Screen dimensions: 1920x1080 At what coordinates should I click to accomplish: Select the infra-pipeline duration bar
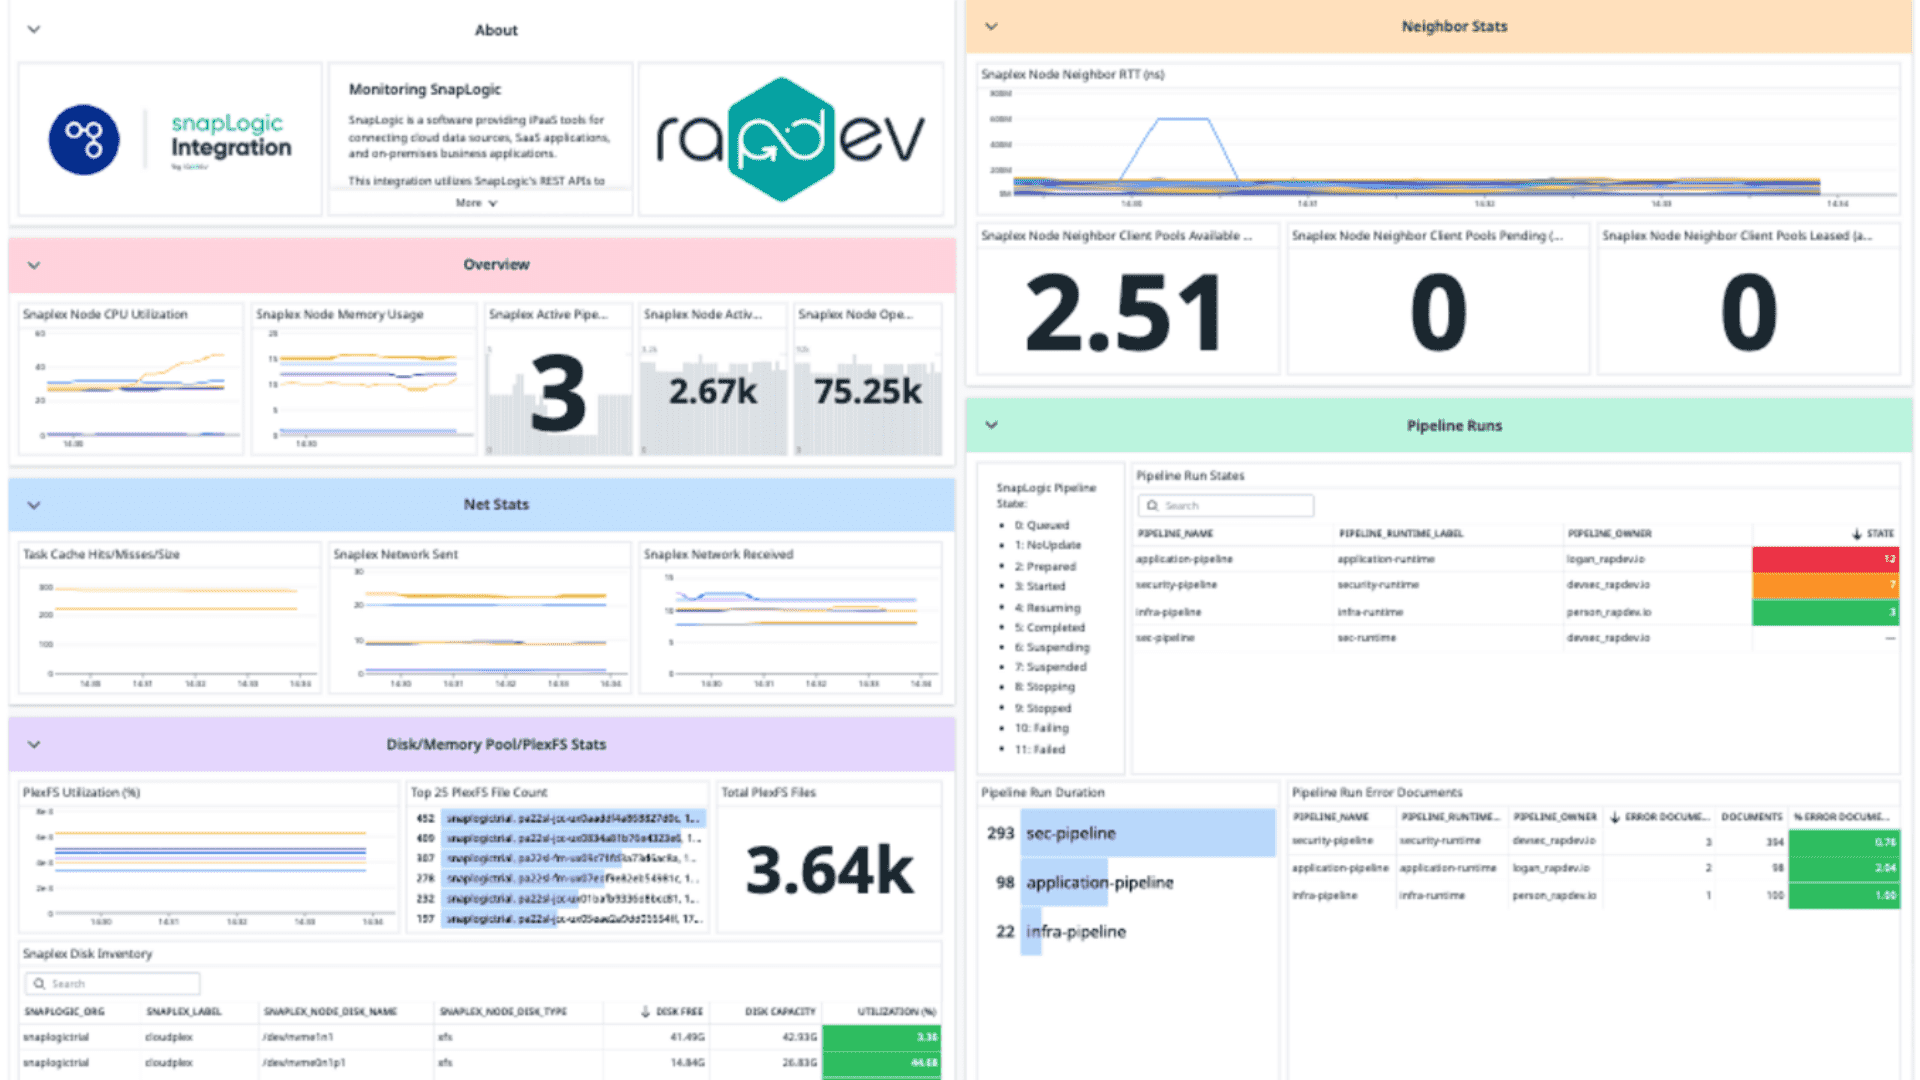(1031, 931)
